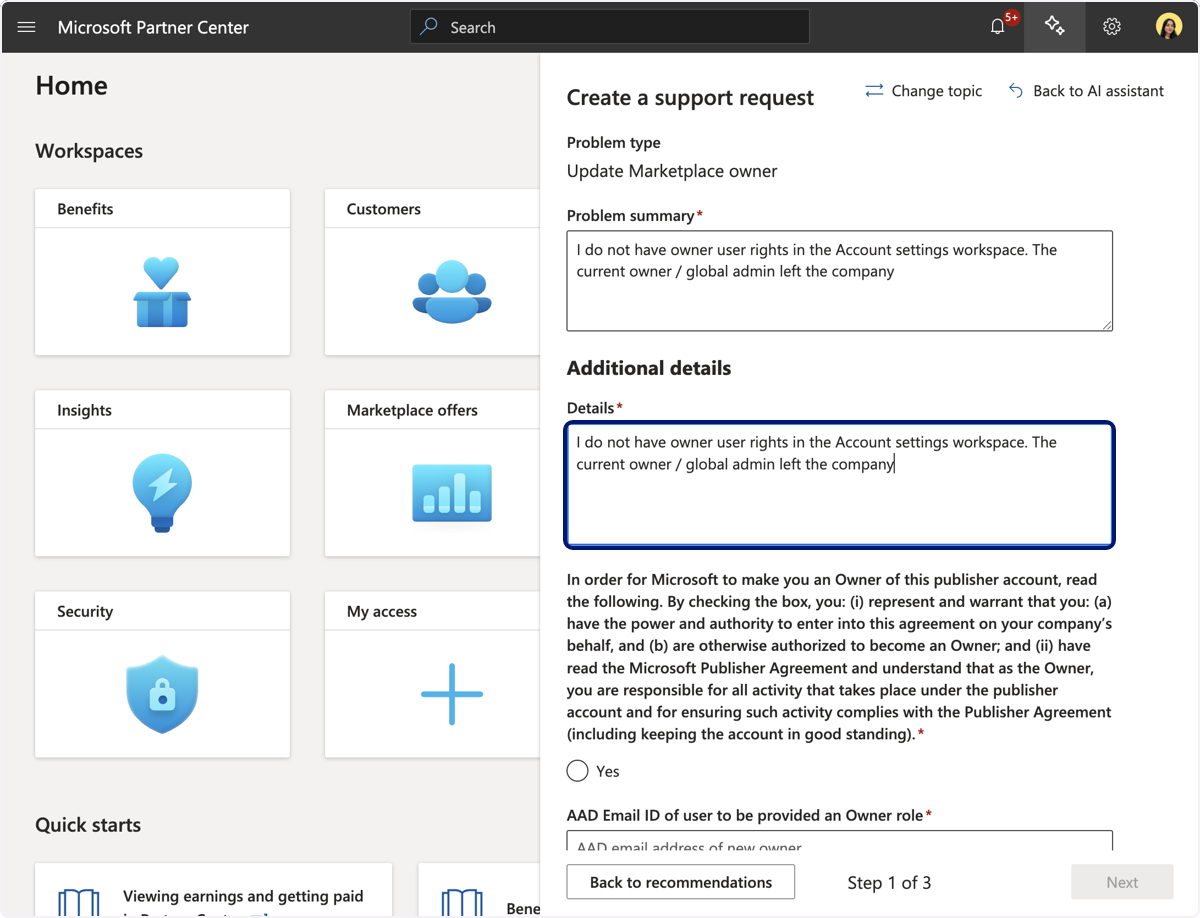Toggle the AI assistant sparkle icon
This screenshot has height=918, width=1200.
click(1054, 27)
